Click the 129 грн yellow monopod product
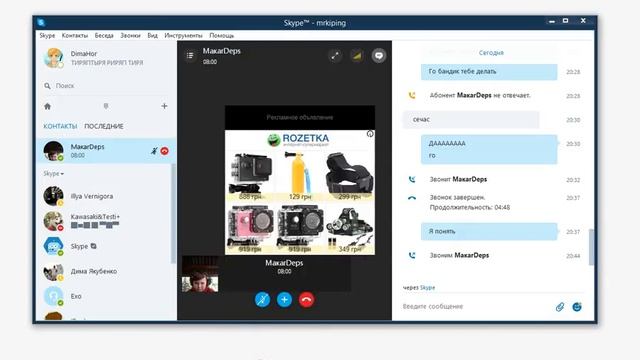The image size is (640, 360). (x=300, y=176)
